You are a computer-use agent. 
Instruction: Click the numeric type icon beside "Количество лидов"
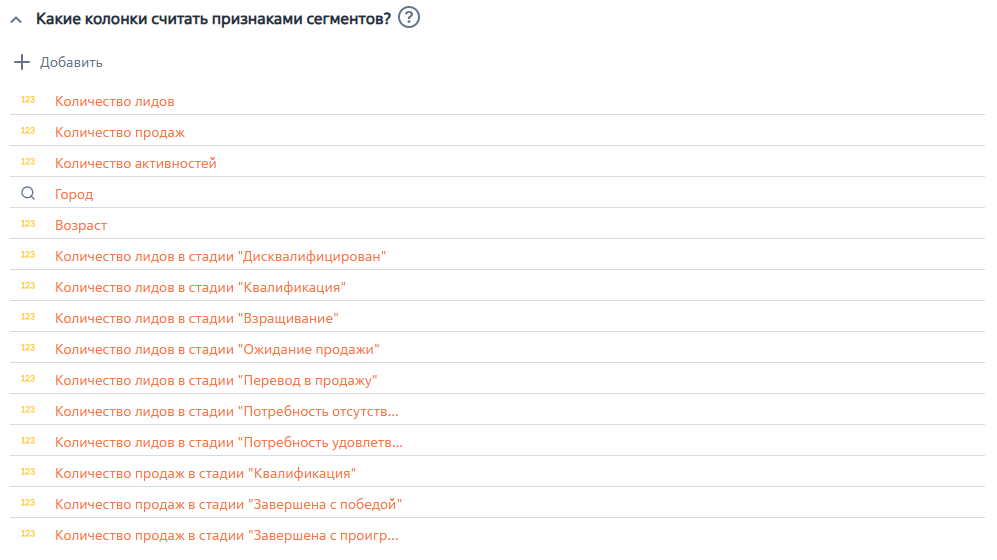tap(28, 100)
